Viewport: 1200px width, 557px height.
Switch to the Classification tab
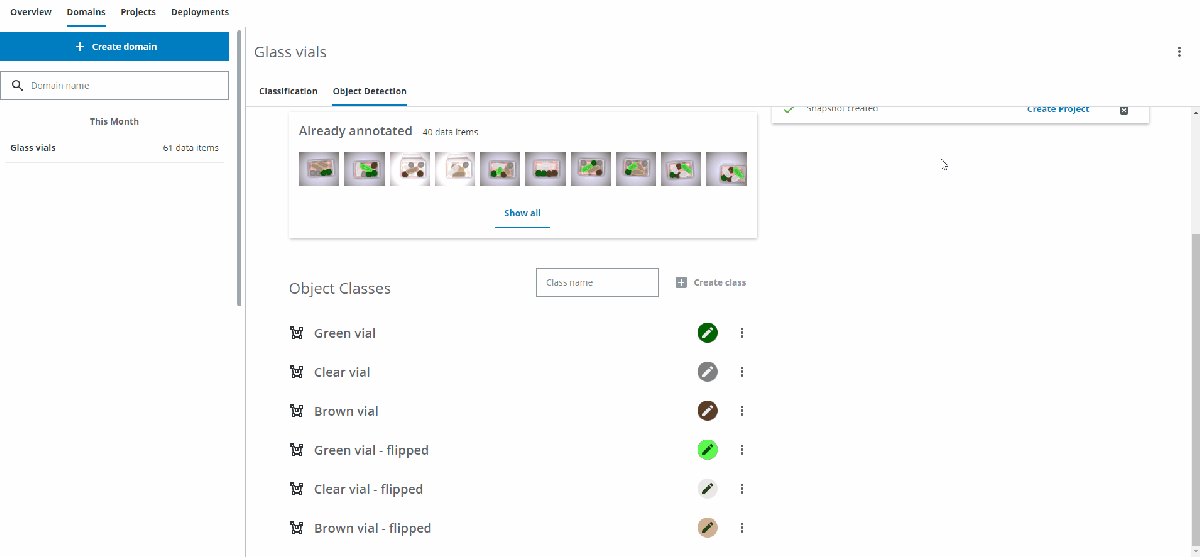coord(288,91)
